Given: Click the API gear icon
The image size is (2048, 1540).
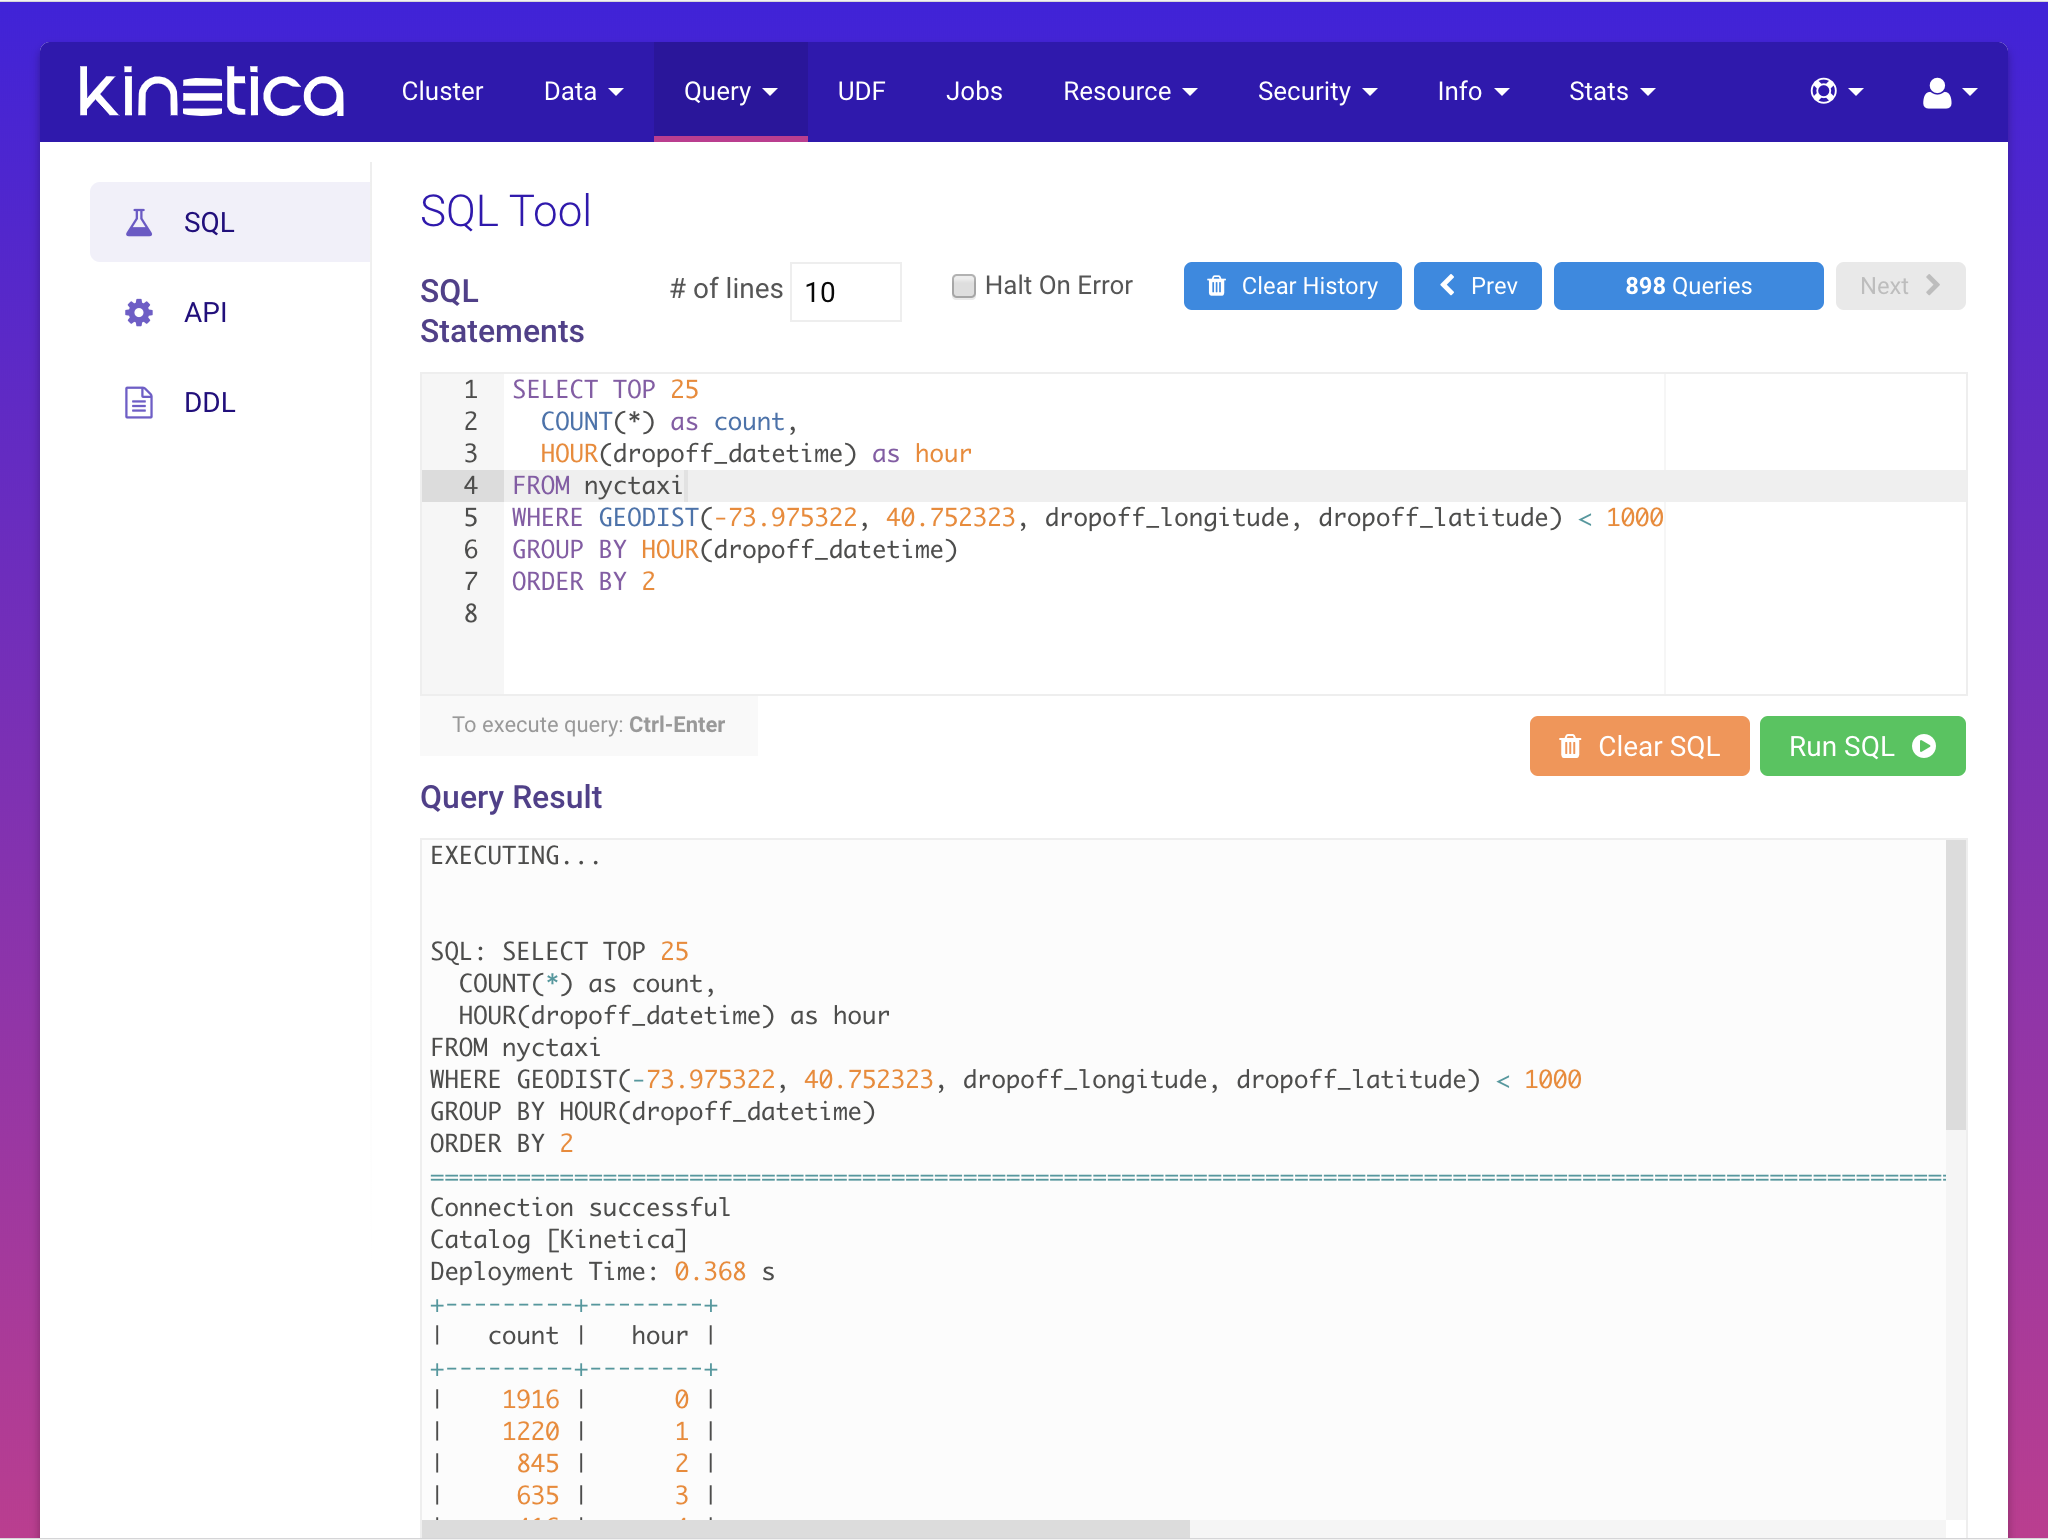Looking at the screenshot, I should pyautogui.click(x=139, y=312).
